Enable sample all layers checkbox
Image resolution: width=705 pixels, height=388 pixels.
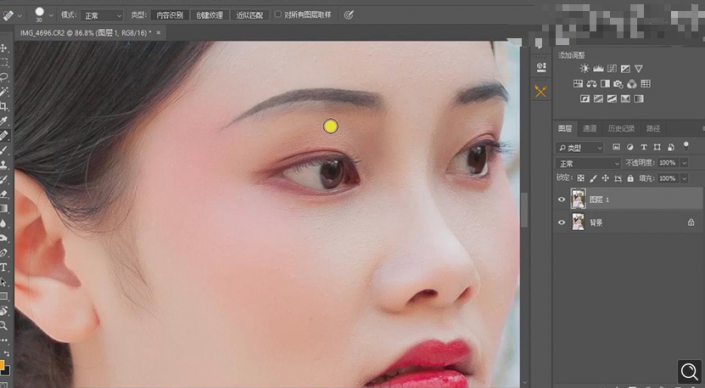(278, 14)
